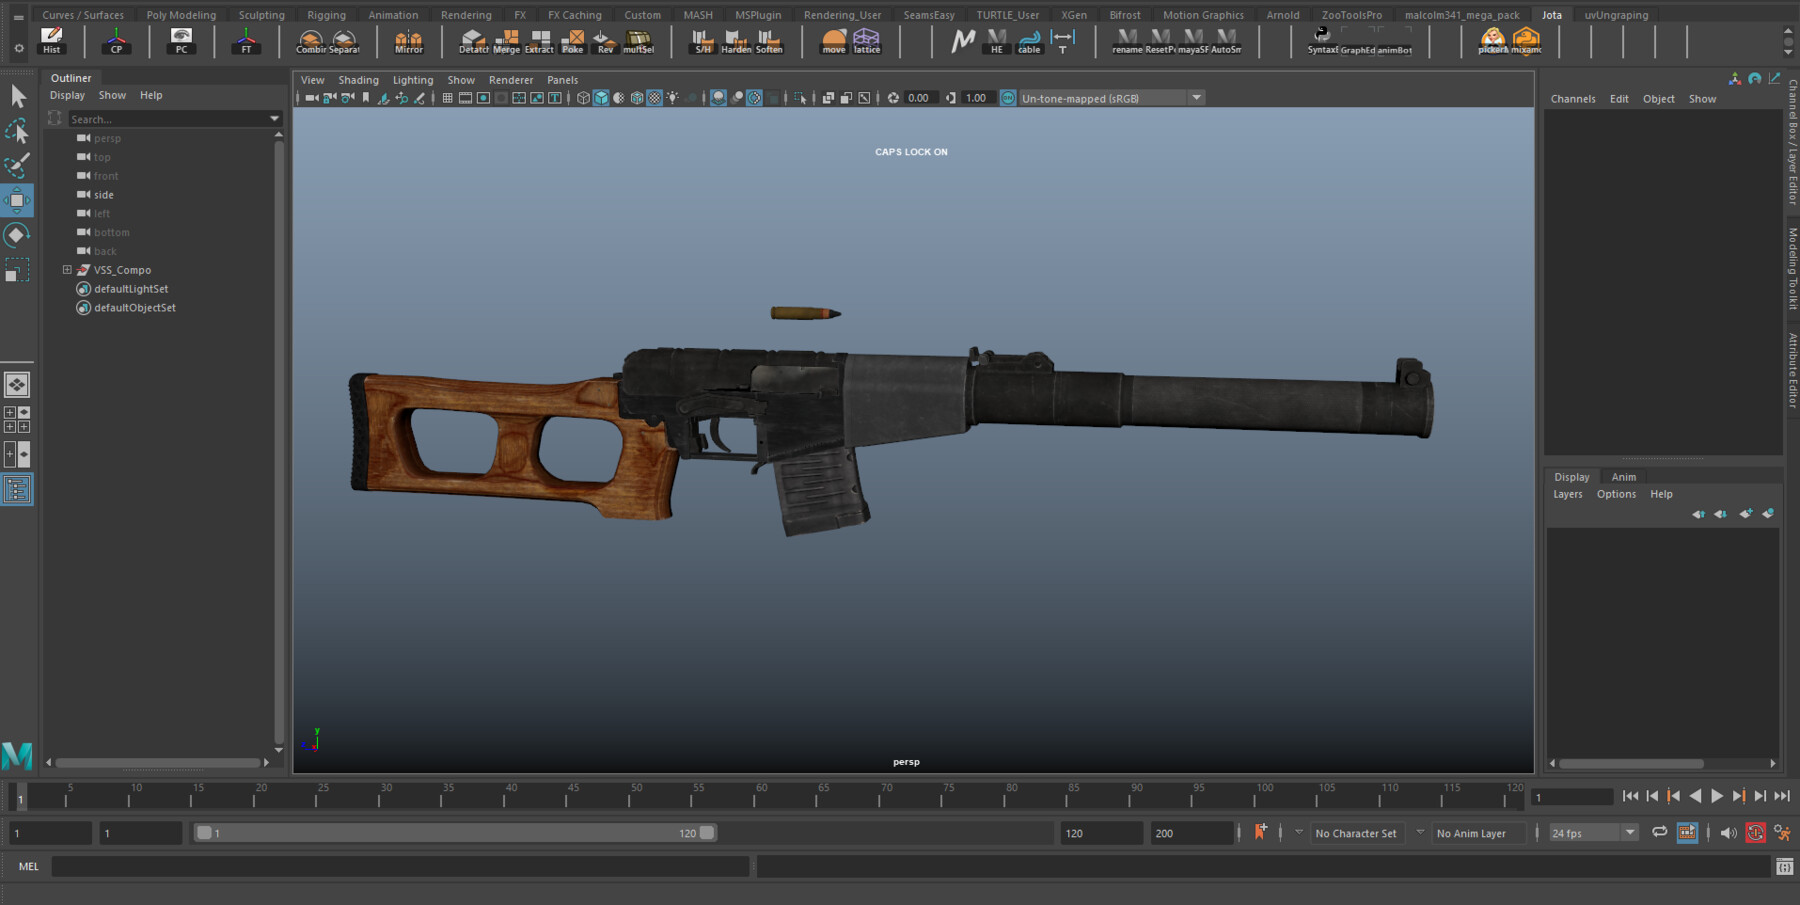This screenshot has width=1800, height=905.
Task: Click the lattice icon on the shelf
Action: point(867,42)
